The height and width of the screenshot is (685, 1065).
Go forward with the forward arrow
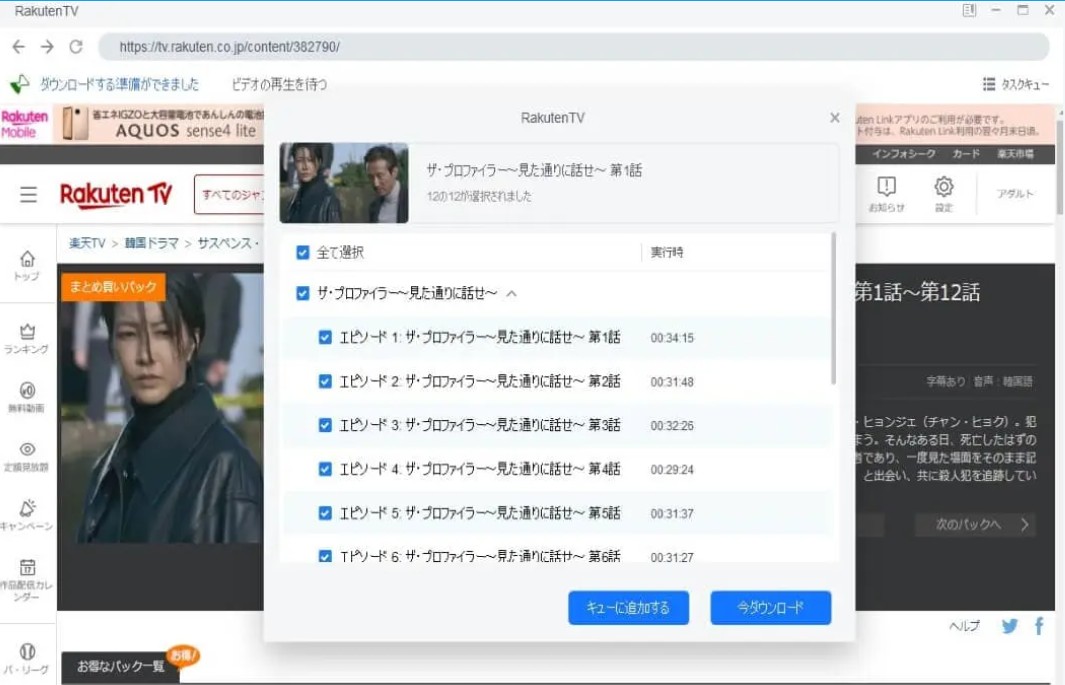pos(47,46)
